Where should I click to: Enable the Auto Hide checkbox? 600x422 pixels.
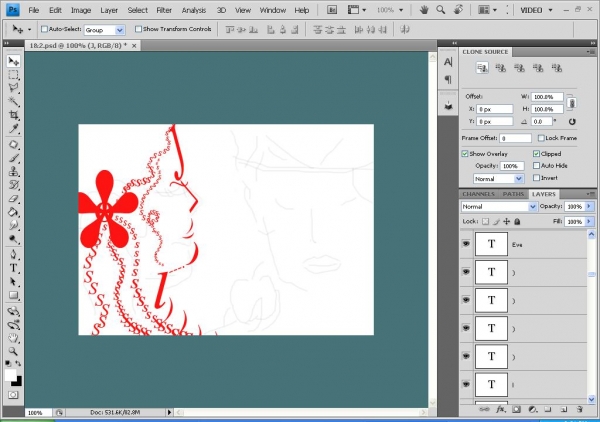(x=536, y=166)
